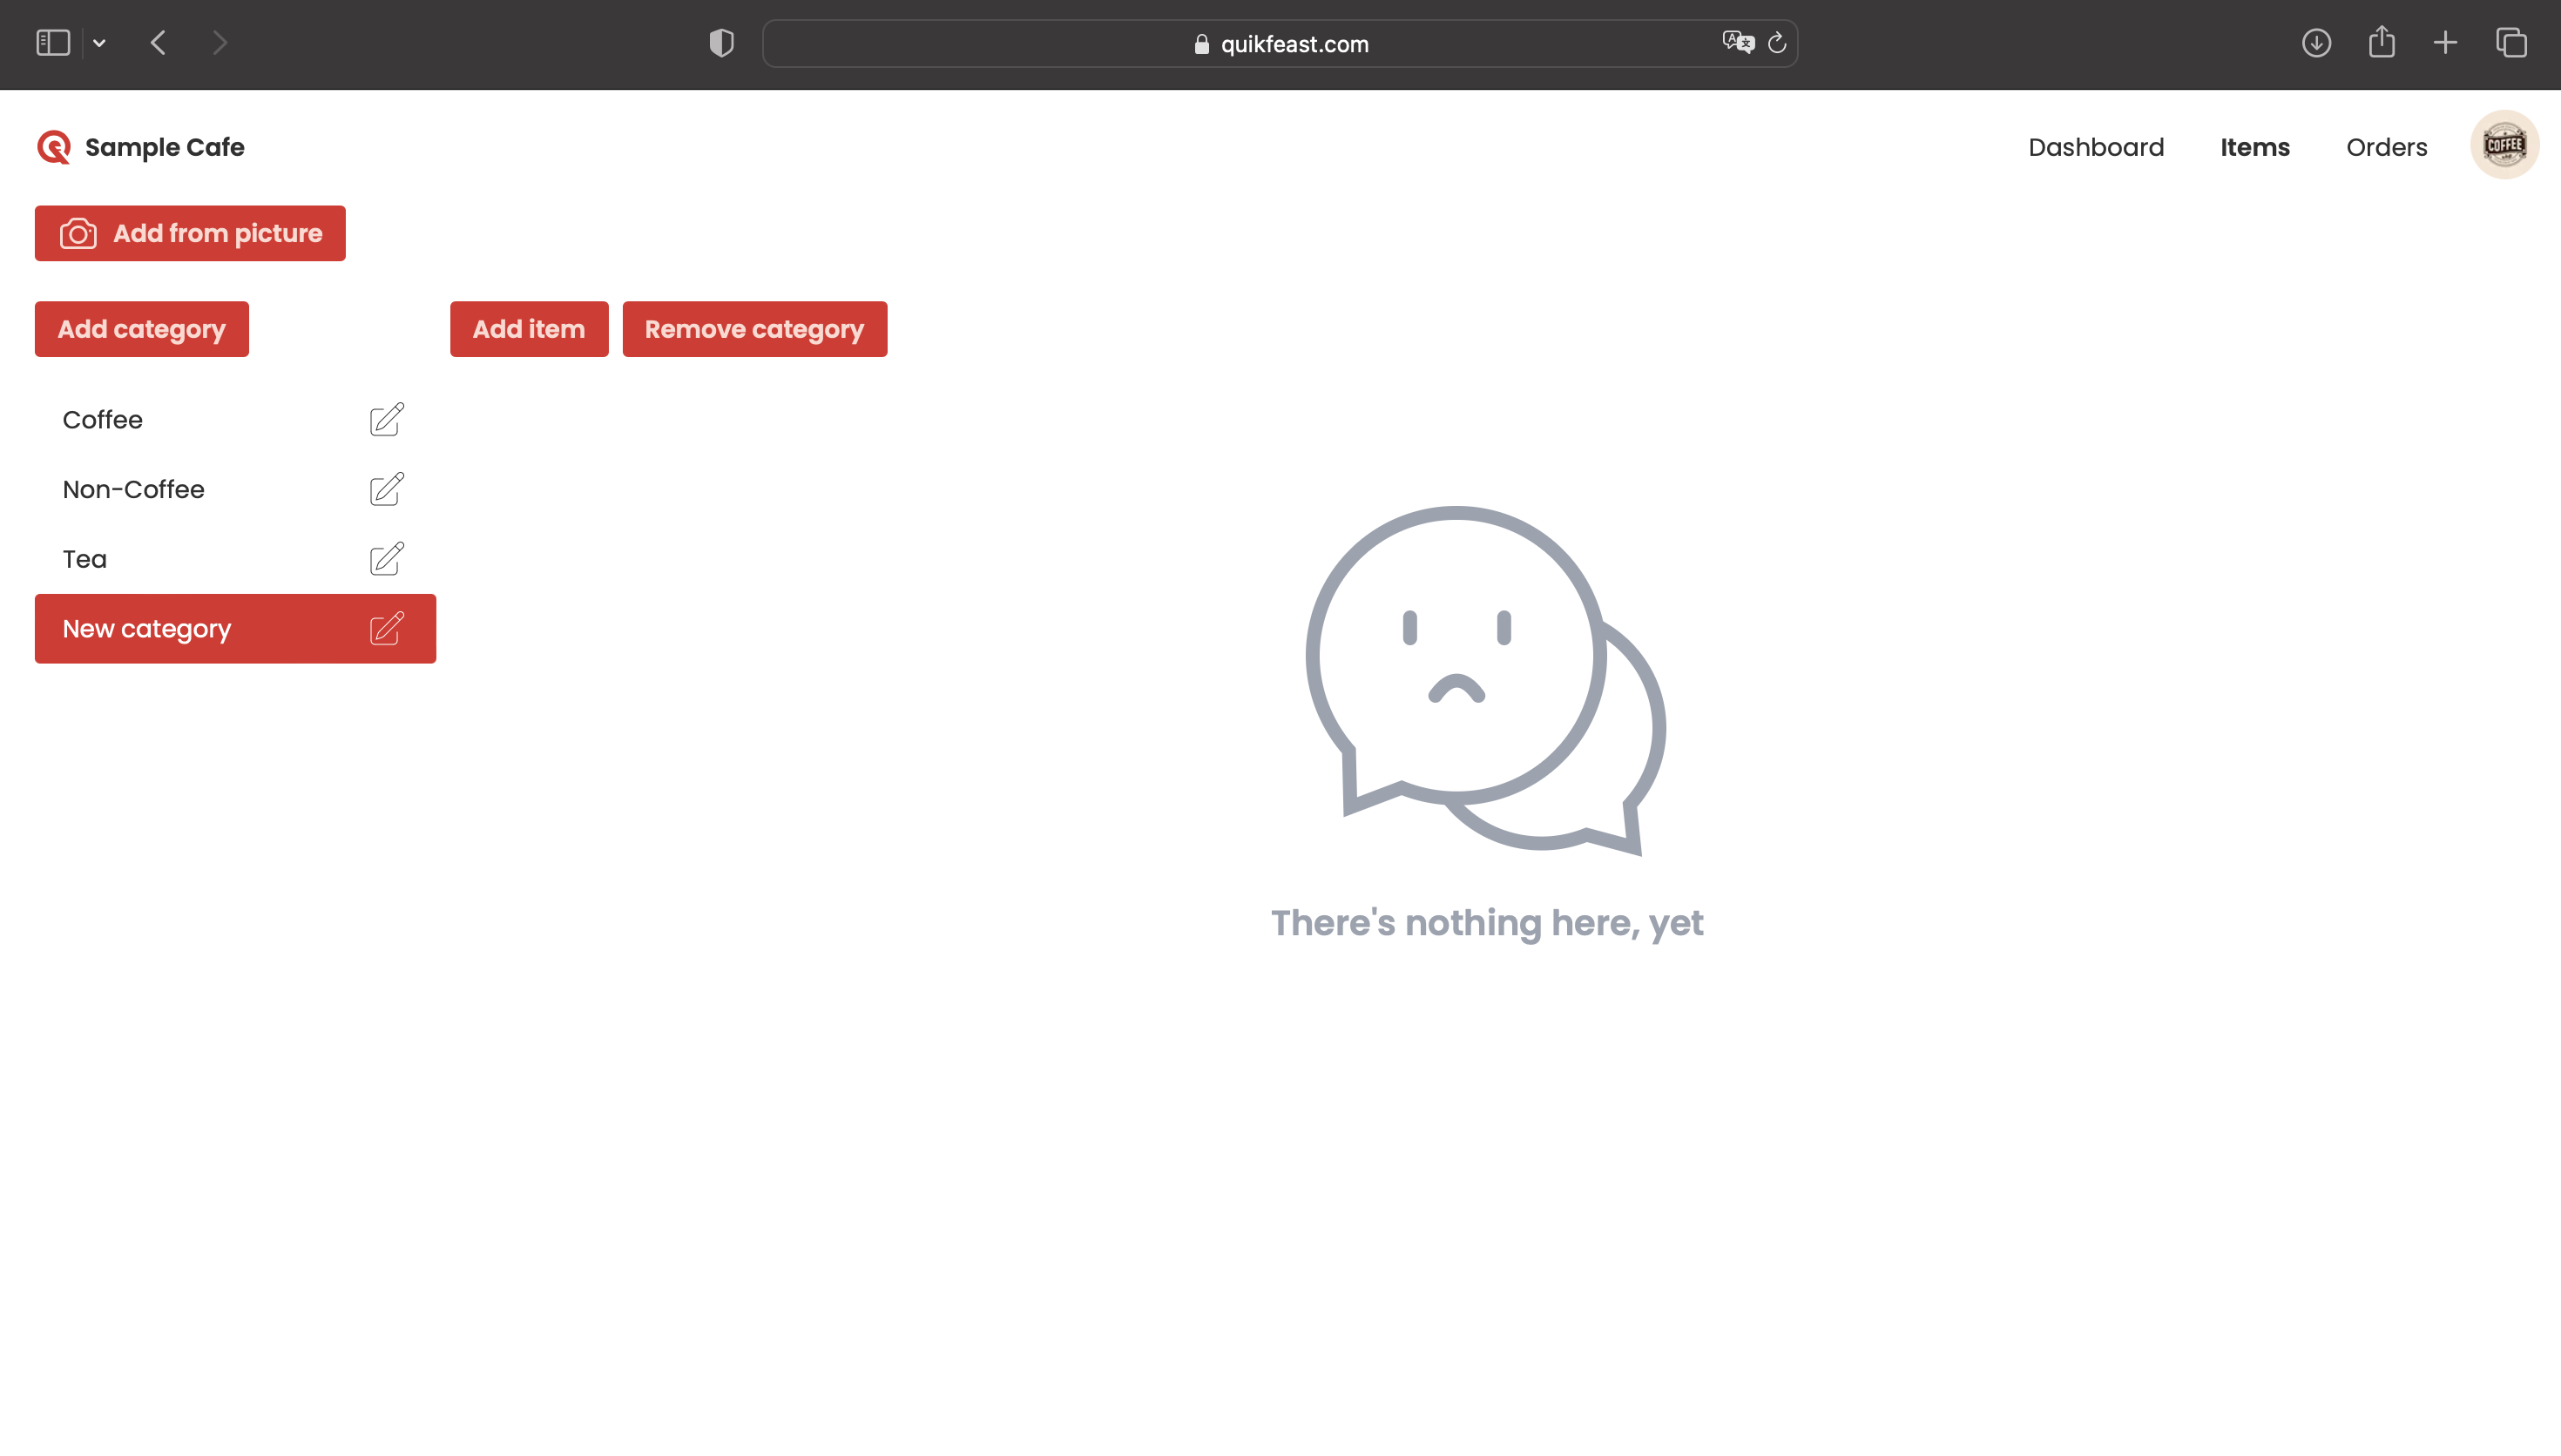2561x1456 pixels.
Task: Select the Coffee category
Action: coord(102,419)
